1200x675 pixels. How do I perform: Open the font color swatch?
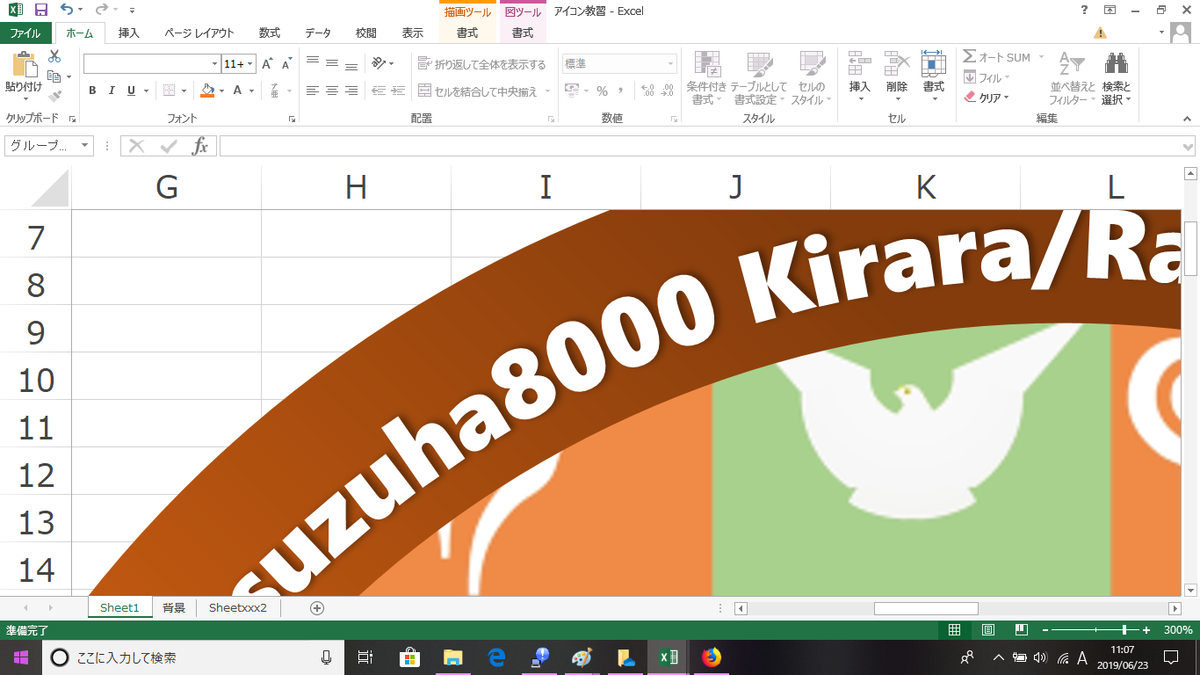(237, 91)
